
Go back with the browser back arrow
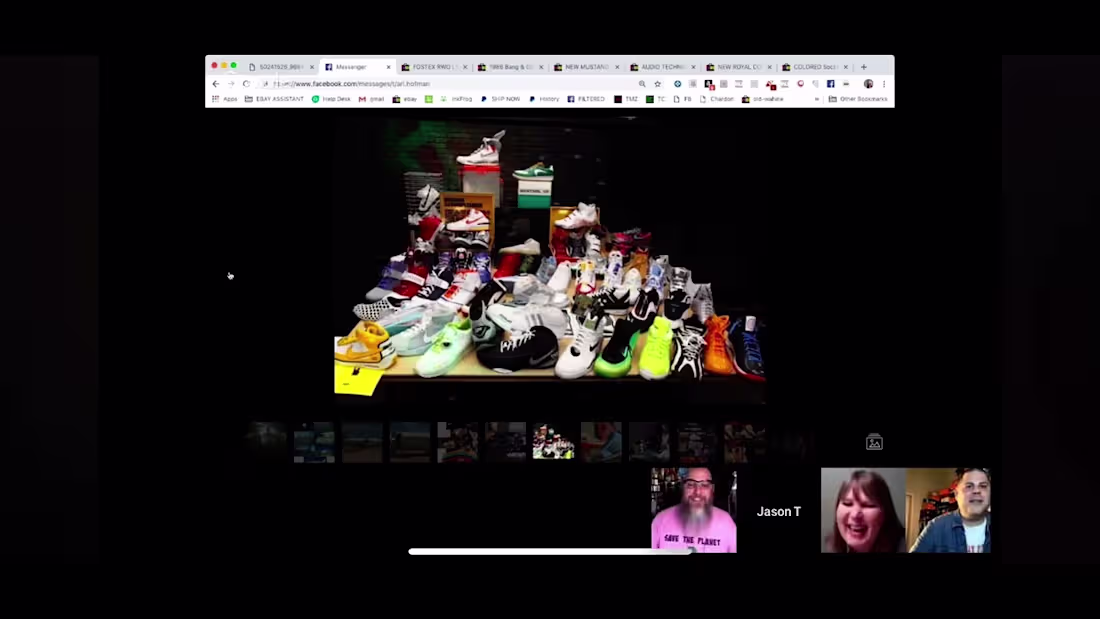pyautogui.click(x=216, y=84)
